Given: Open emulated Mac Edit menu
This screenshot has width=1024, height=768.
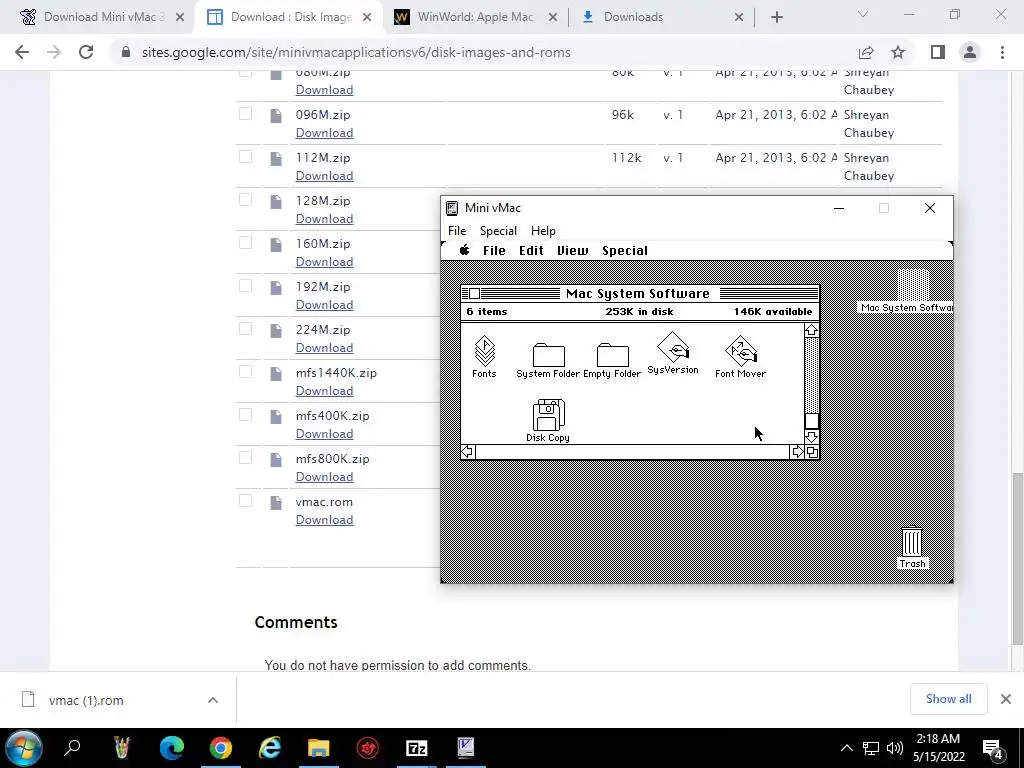Looking at the screenshot, I should 532,251.
